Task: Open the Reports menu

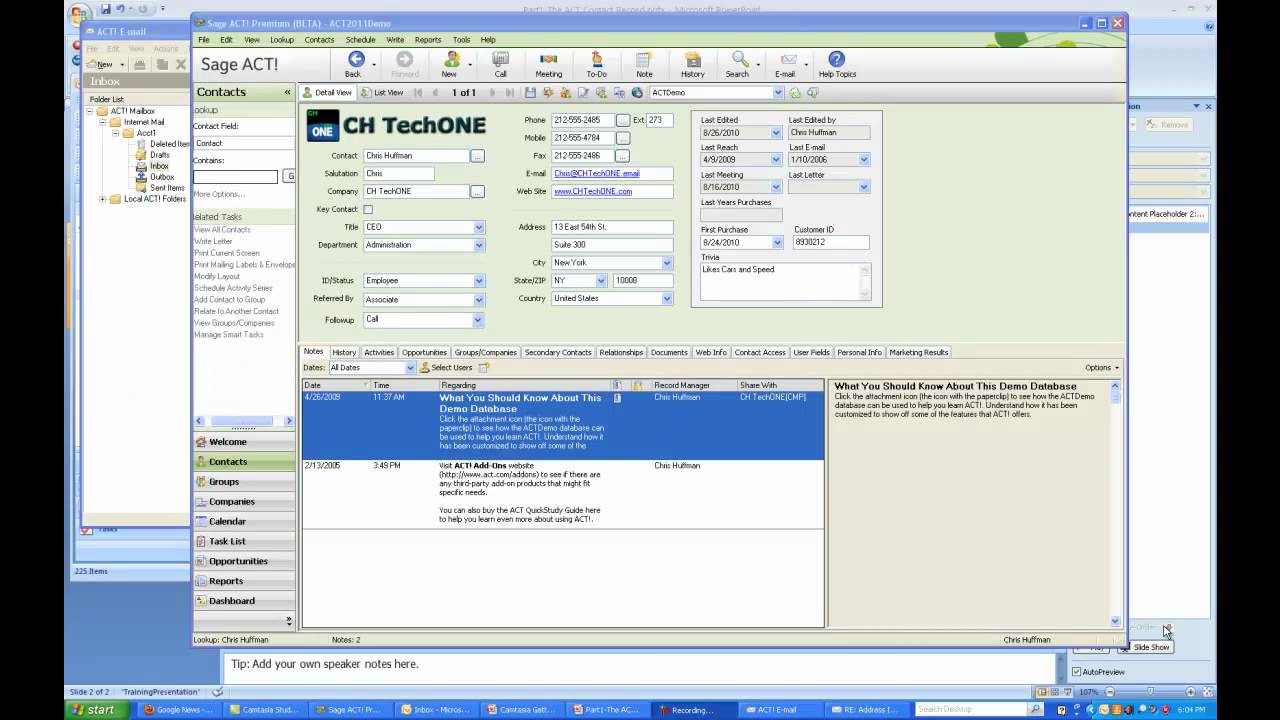Action: pyautogui.click(x=428, y=40)
